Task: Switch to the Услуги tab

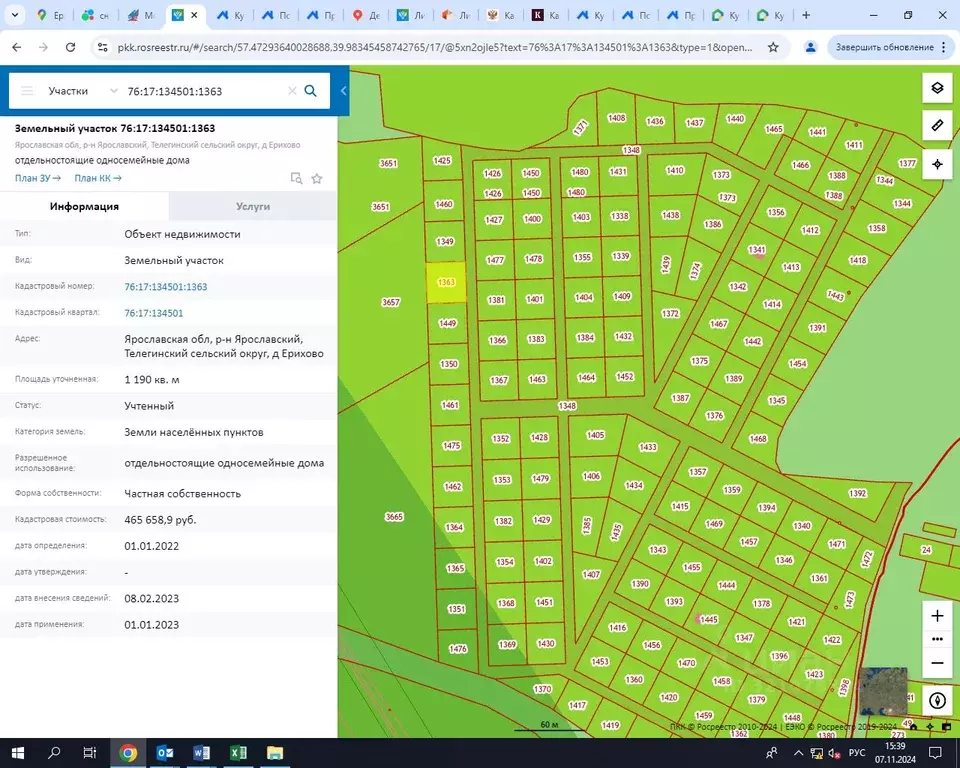Action: 253,206
